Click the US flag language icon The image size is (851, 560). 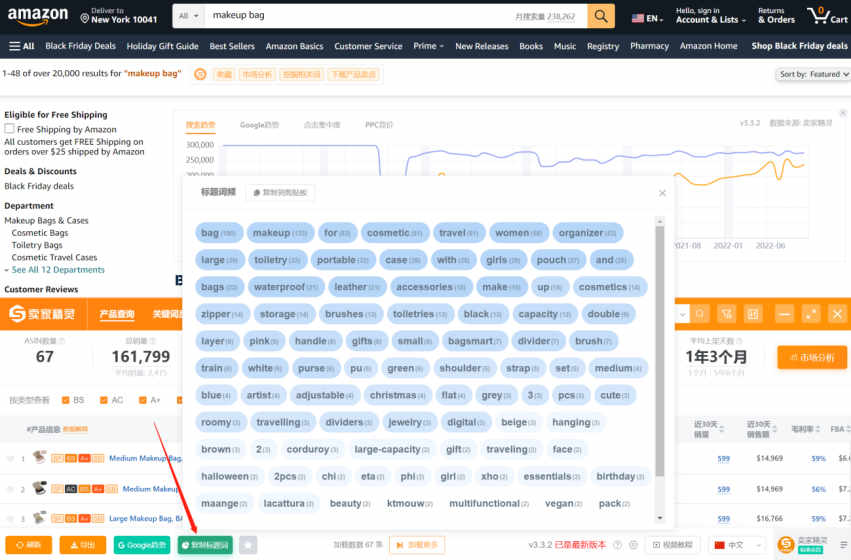click(x=638, y=18)
